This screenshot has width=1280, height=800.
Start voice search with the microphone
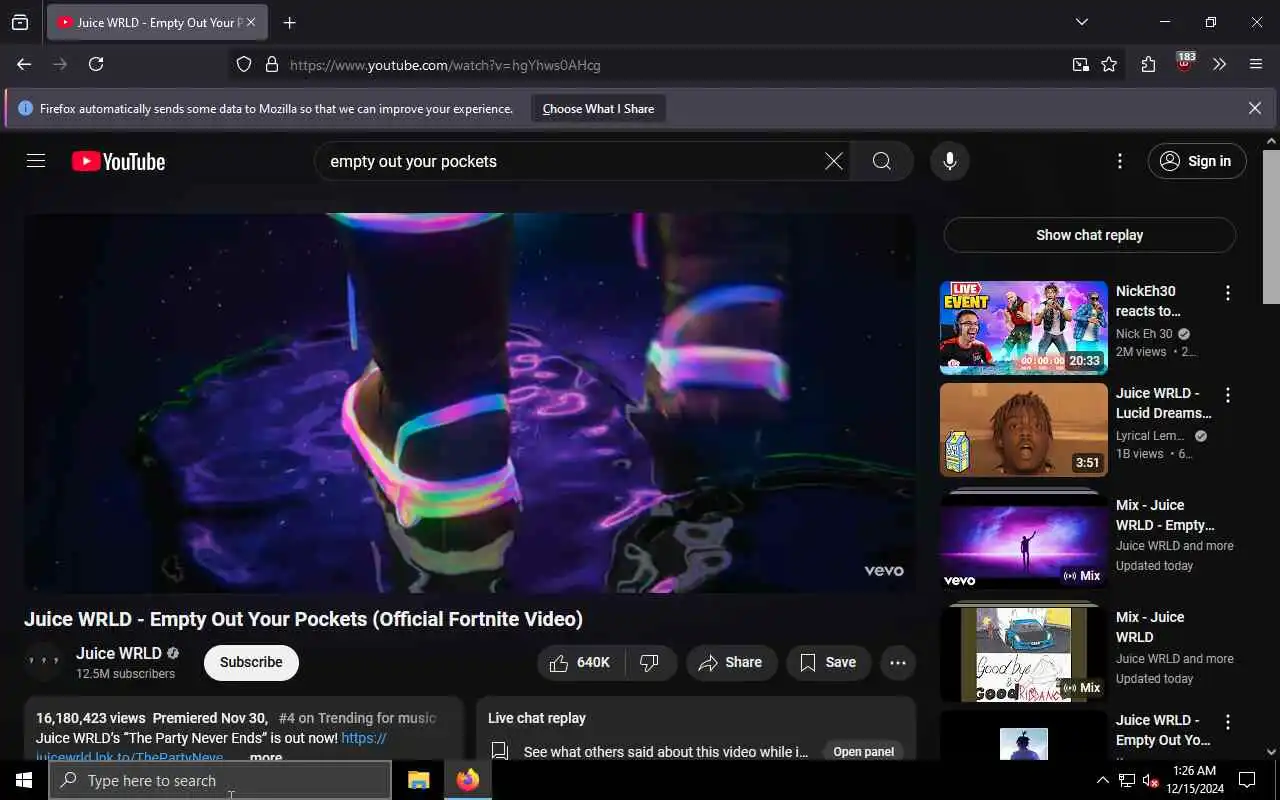[949, 161]
